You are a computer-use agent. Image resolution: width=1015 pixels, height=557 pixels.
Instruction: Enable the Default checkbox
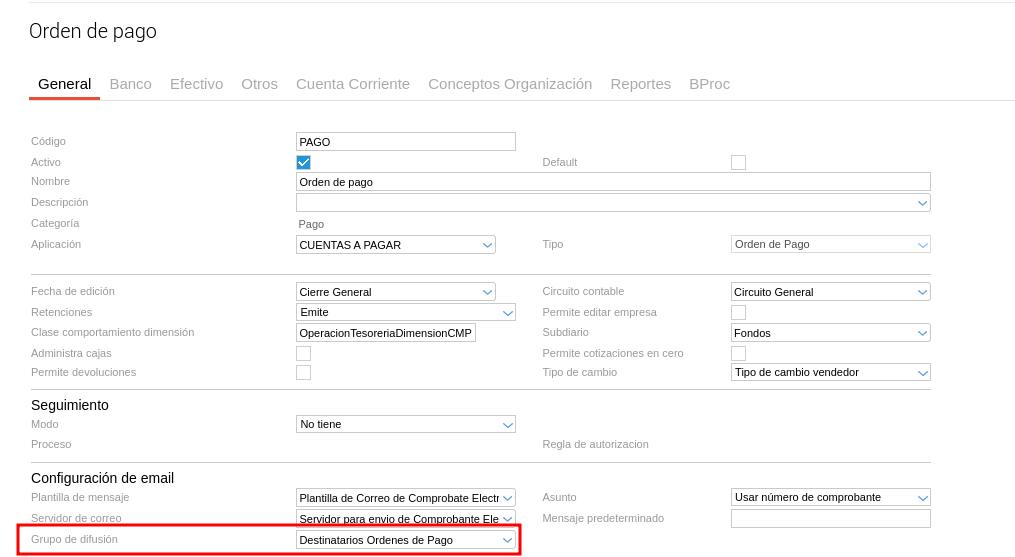pos(738,162)
